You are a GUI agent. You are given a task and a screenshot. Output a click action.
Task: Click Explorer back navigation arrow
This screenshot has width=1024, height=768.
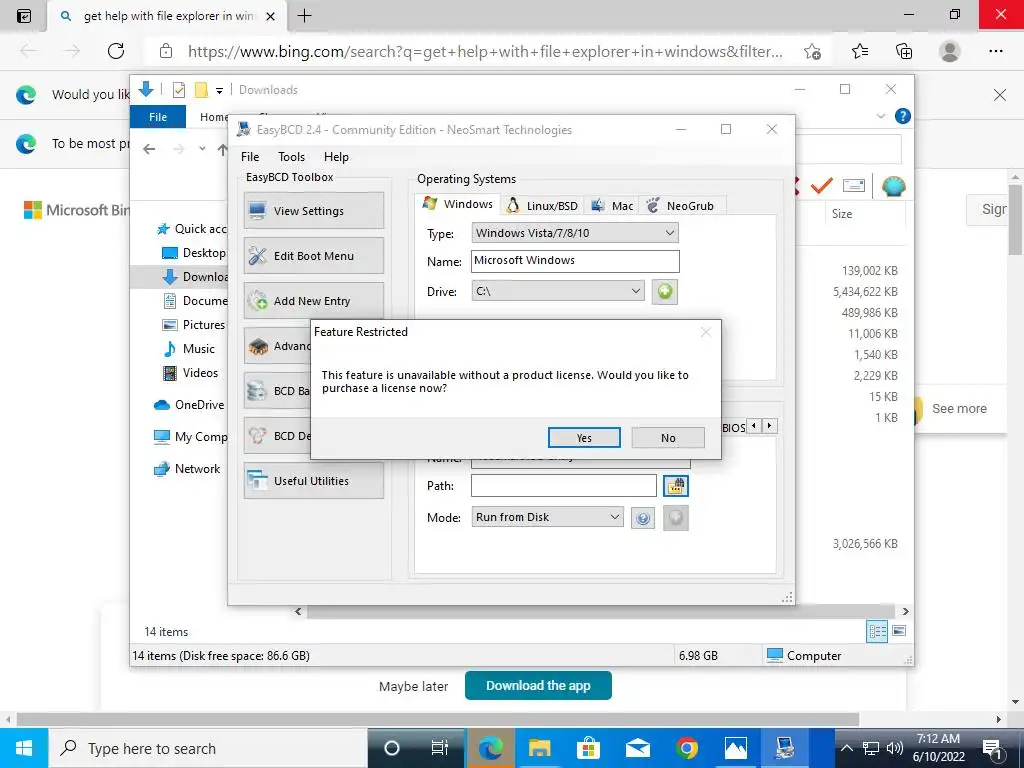149,149
